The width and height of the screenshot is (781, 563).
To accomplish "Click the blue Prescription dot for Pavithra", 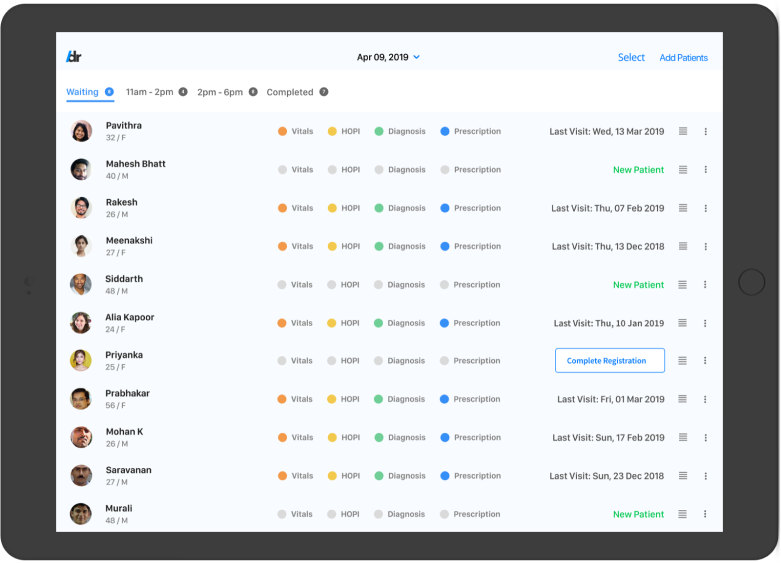I will coord(445,131).
